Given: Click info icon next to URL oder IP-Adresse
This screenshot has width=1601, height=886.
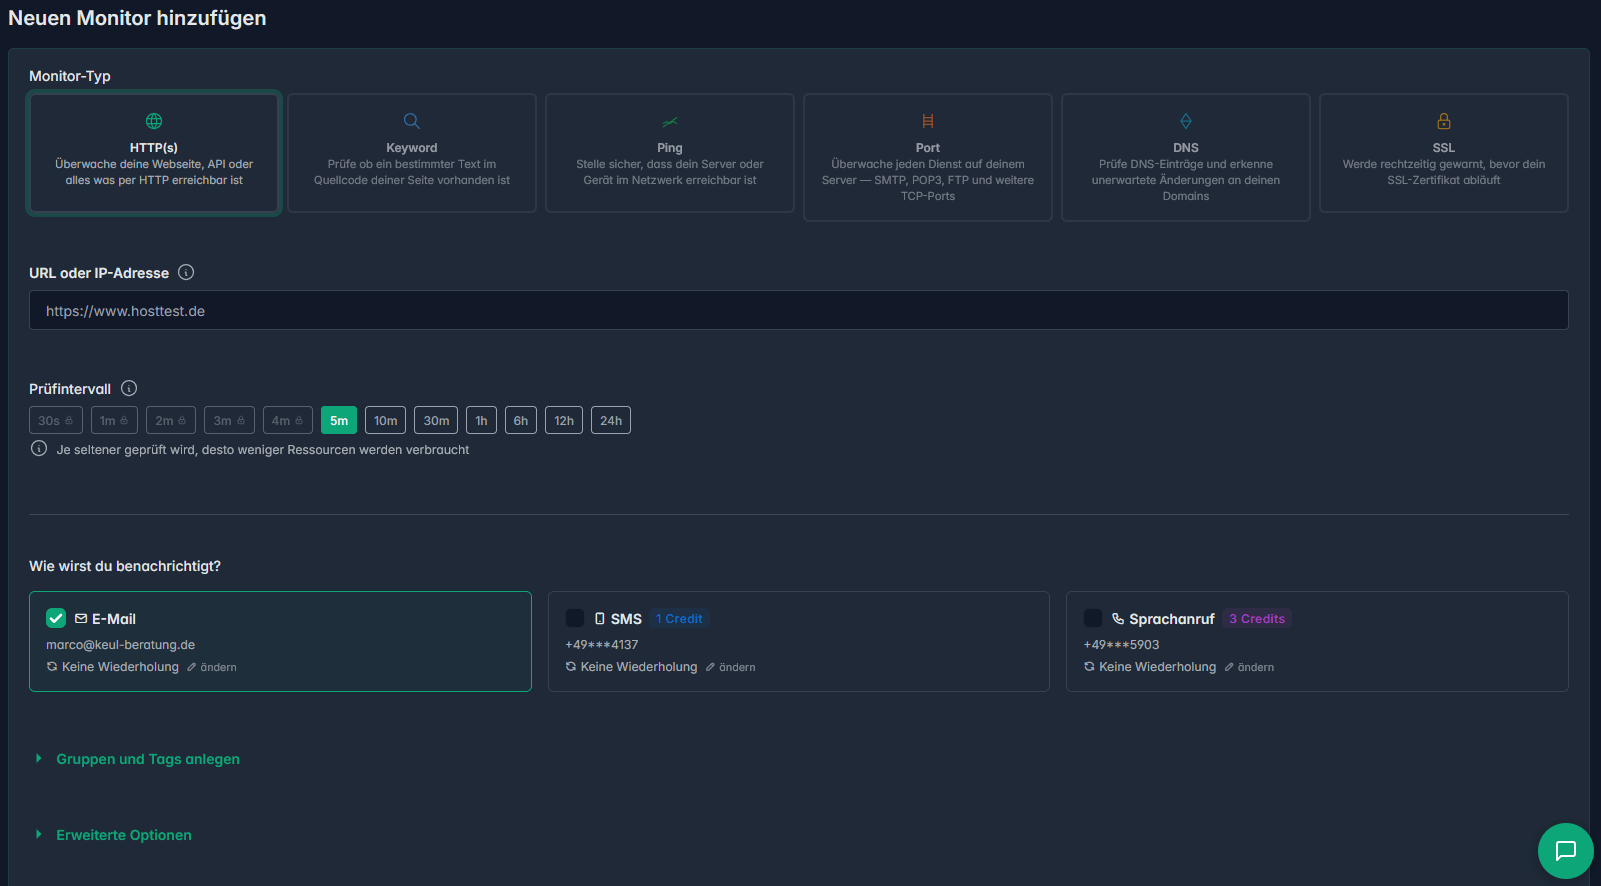Looking at the screenshot, I should 186,272.
